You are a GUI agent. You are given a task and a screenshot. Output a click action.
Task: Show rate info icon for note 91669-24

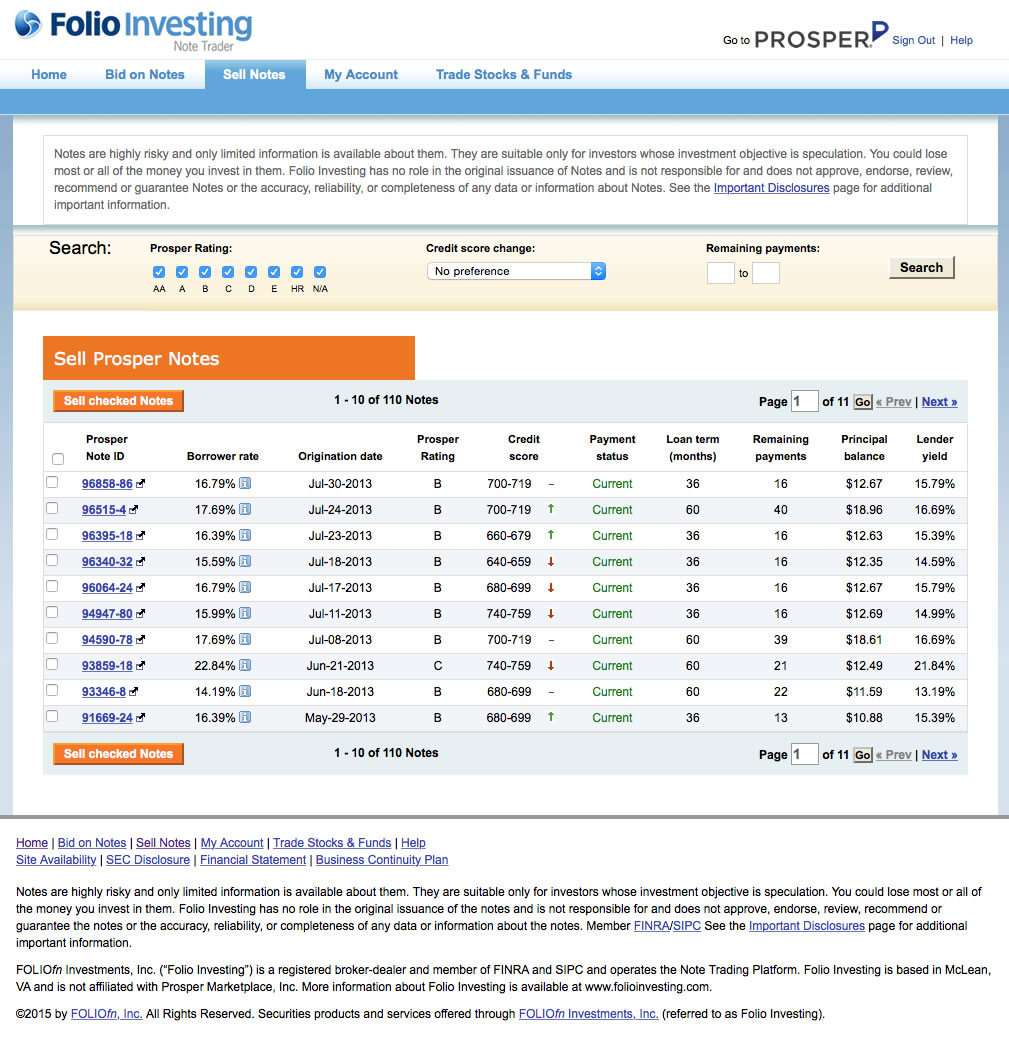point(245,717)
